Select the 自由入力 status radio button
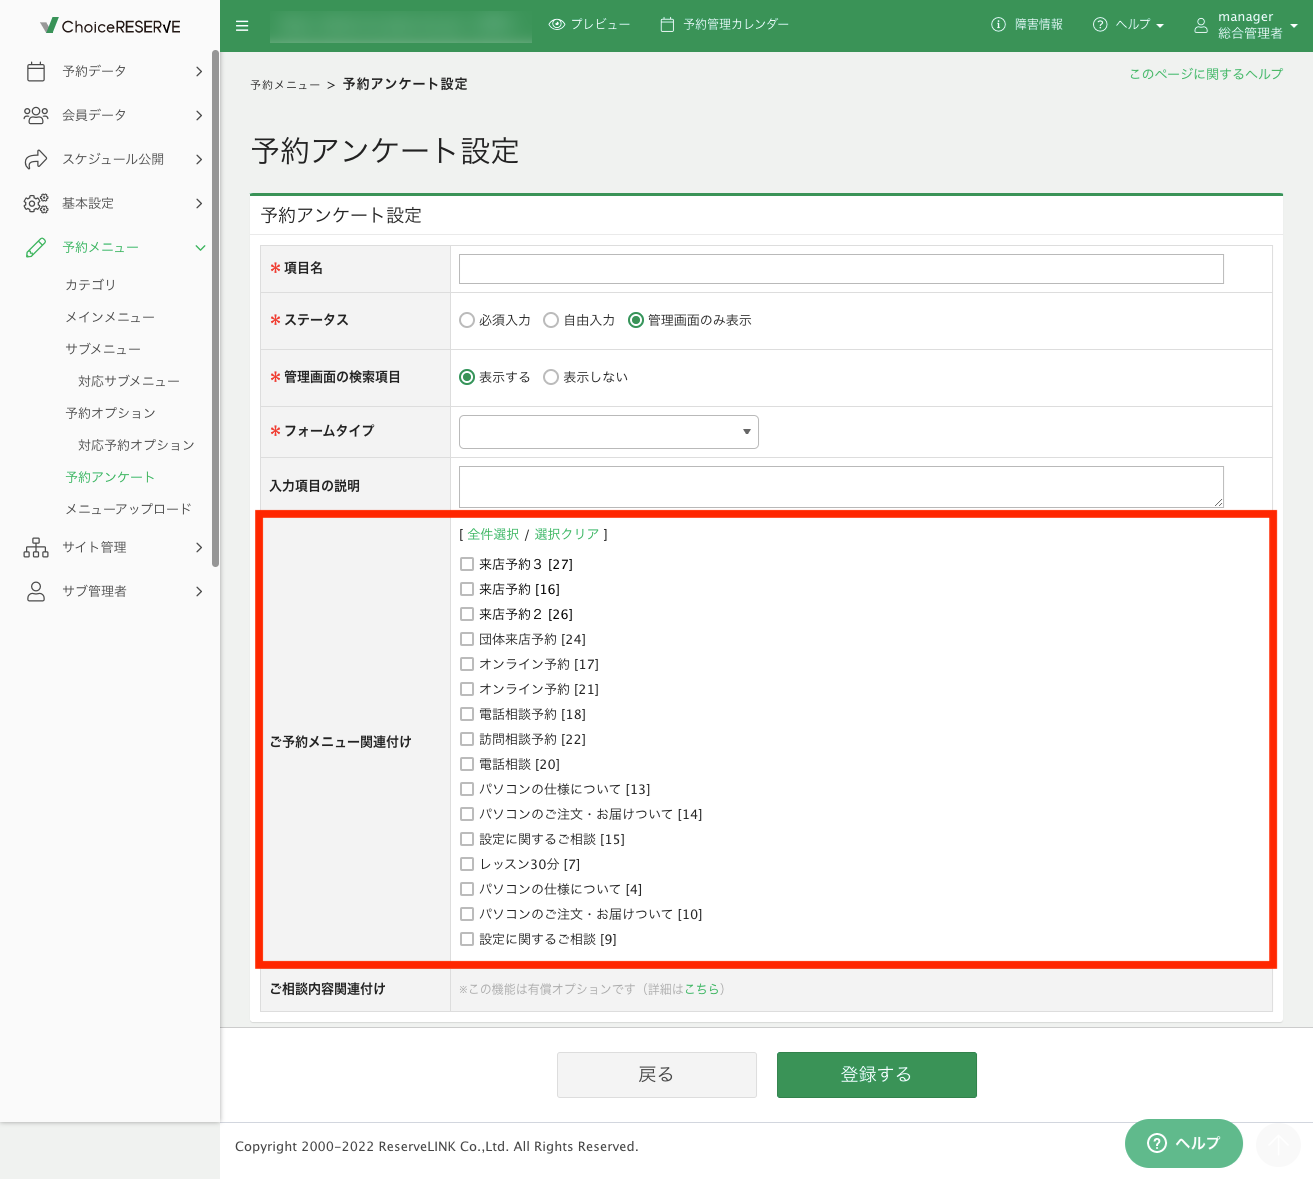The width and height of the screenshot is (1313, 1179). [551, 320]
